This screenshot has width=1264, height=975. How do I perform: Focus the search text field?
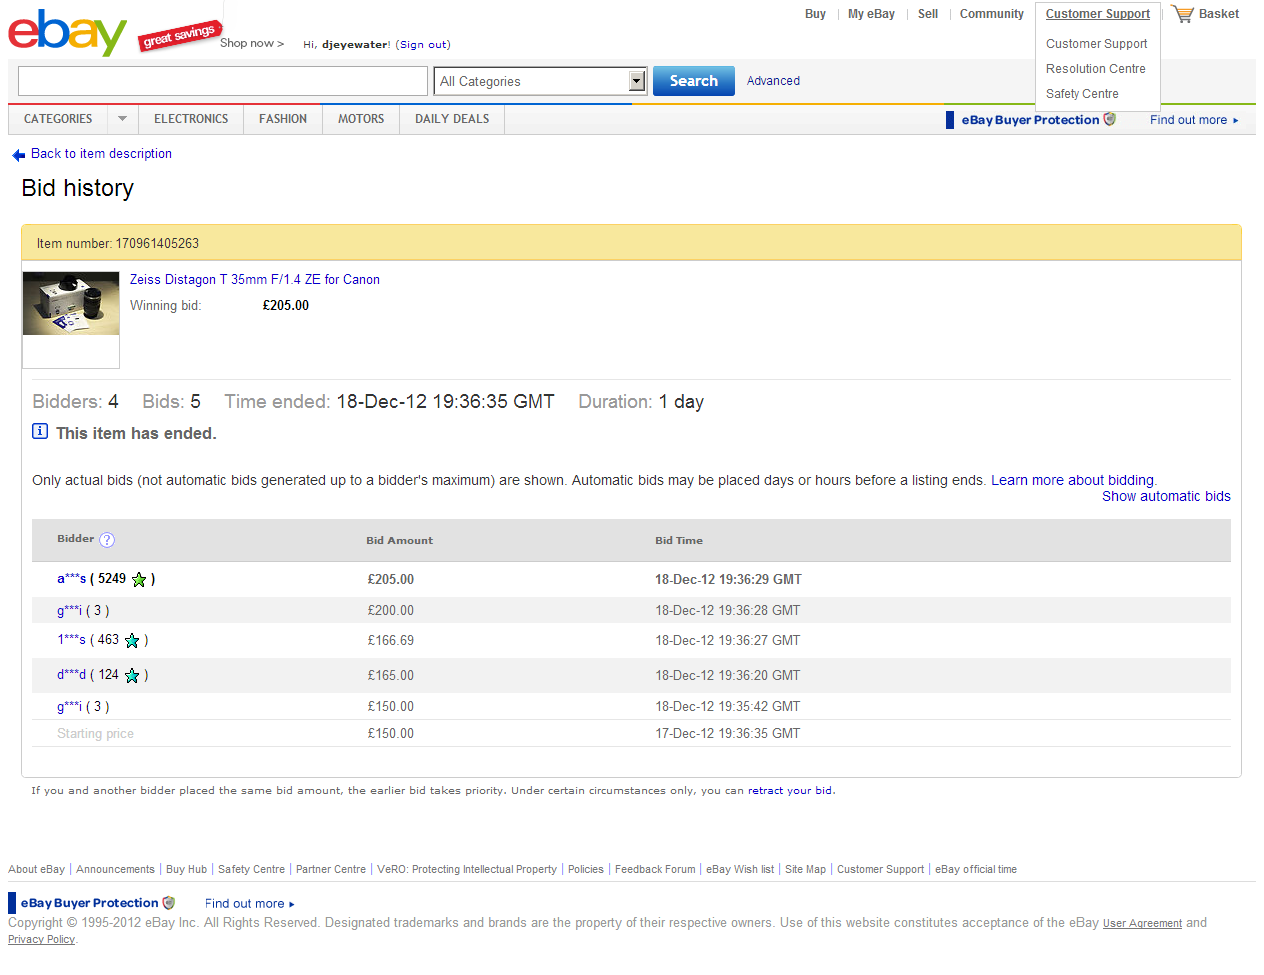pos(223,81)
